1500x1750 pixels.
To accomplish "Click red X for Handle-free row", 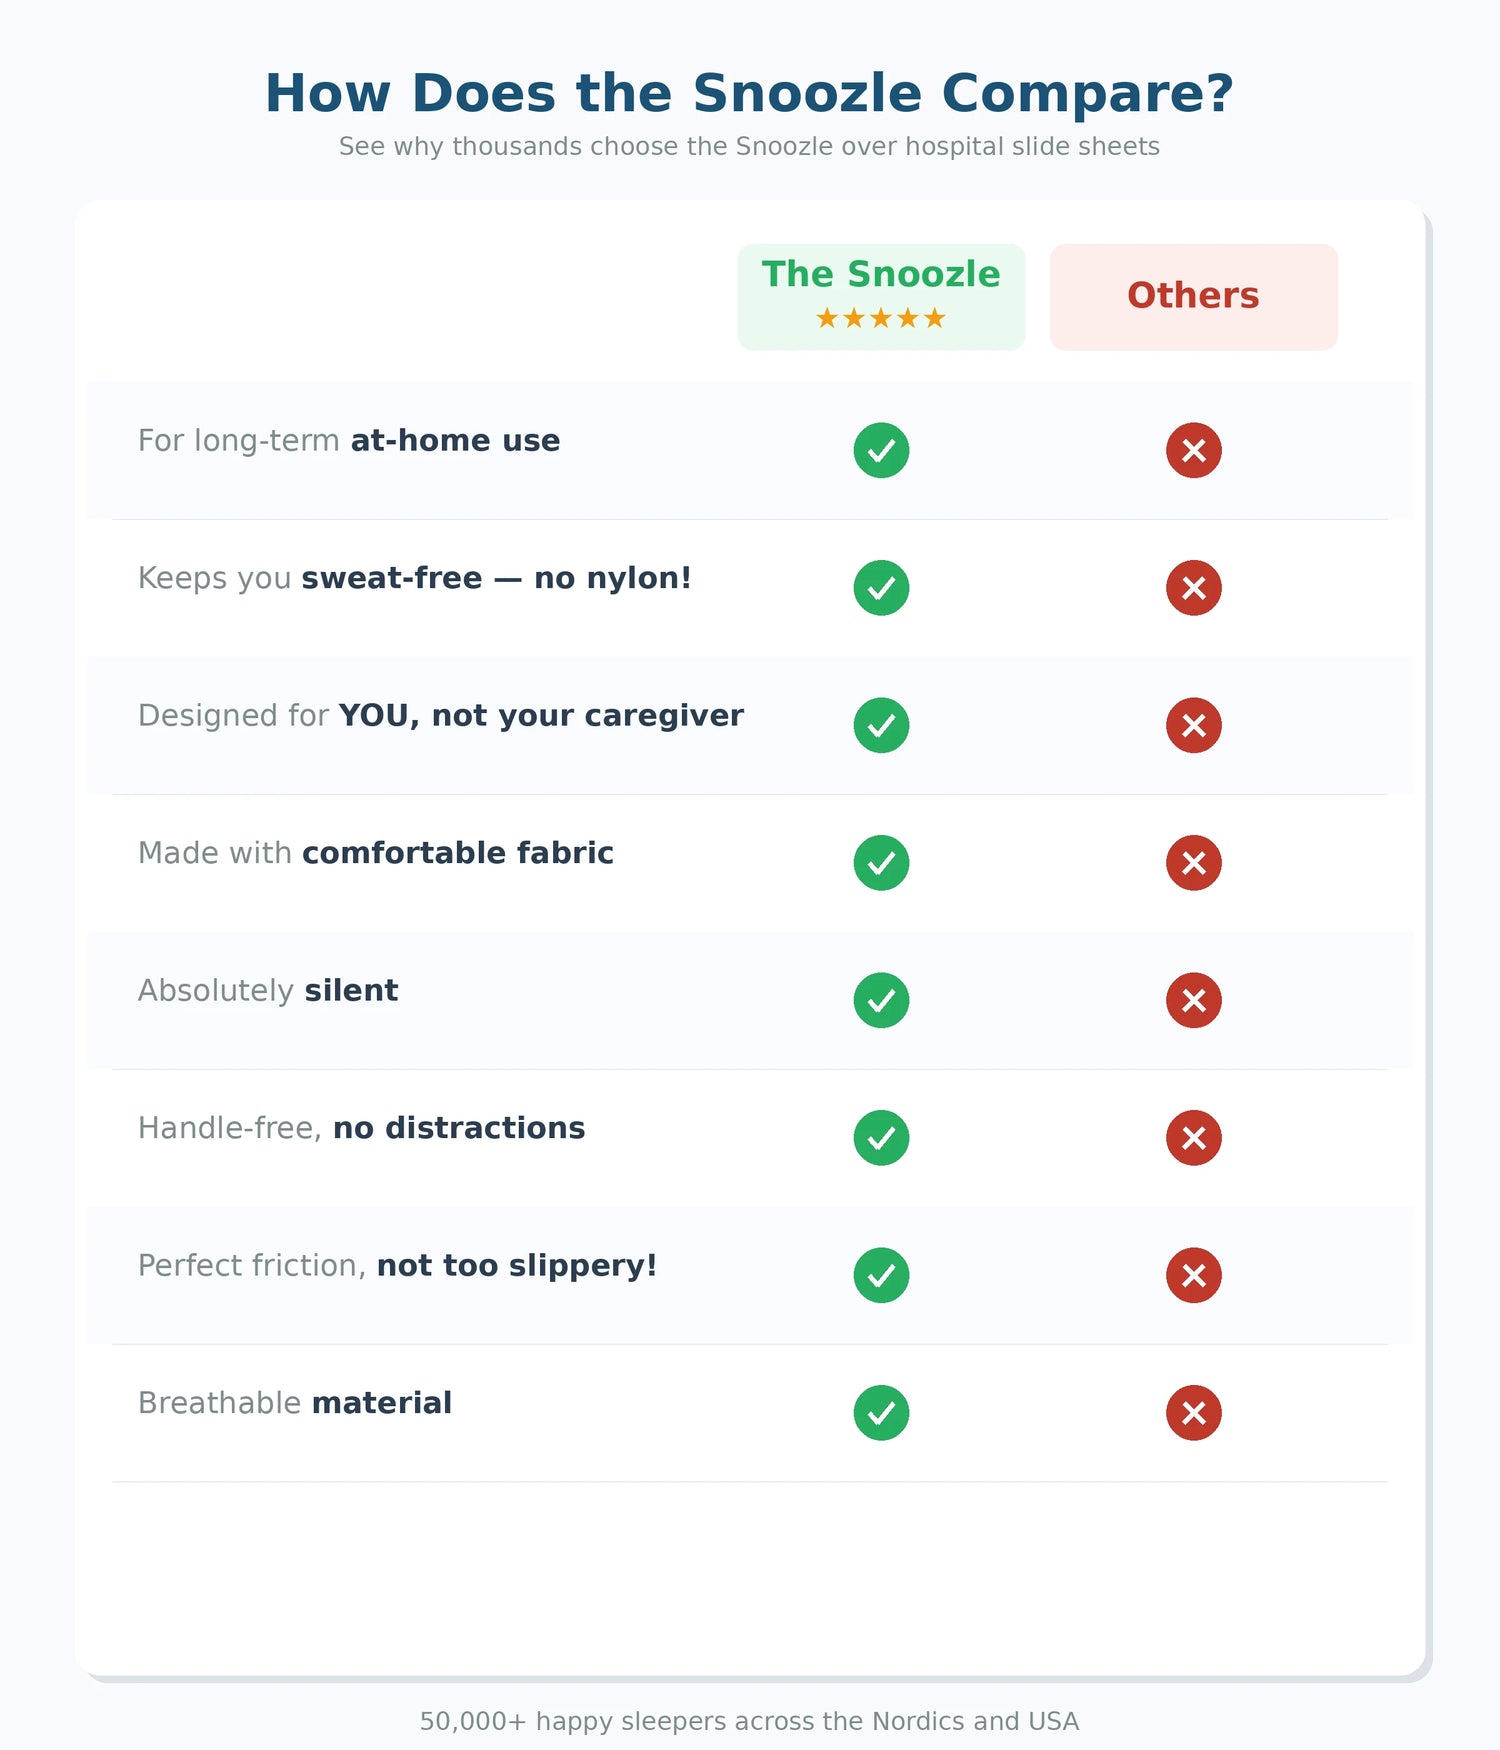I will (x=1193, y=1138).
